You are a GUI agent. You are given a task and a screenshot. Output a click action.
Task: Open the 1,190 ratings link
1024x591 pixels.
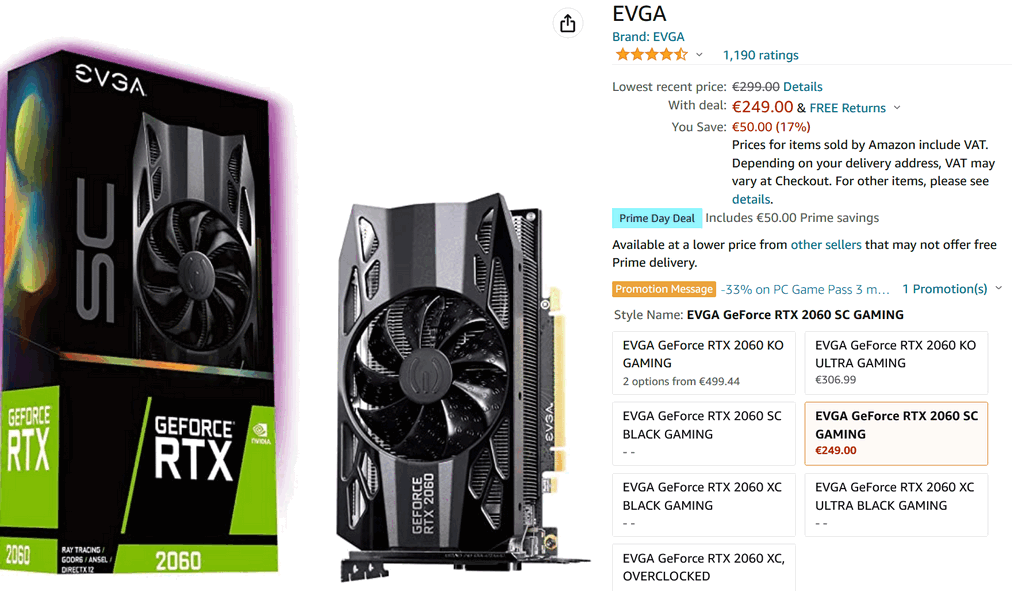pos(760,56)
